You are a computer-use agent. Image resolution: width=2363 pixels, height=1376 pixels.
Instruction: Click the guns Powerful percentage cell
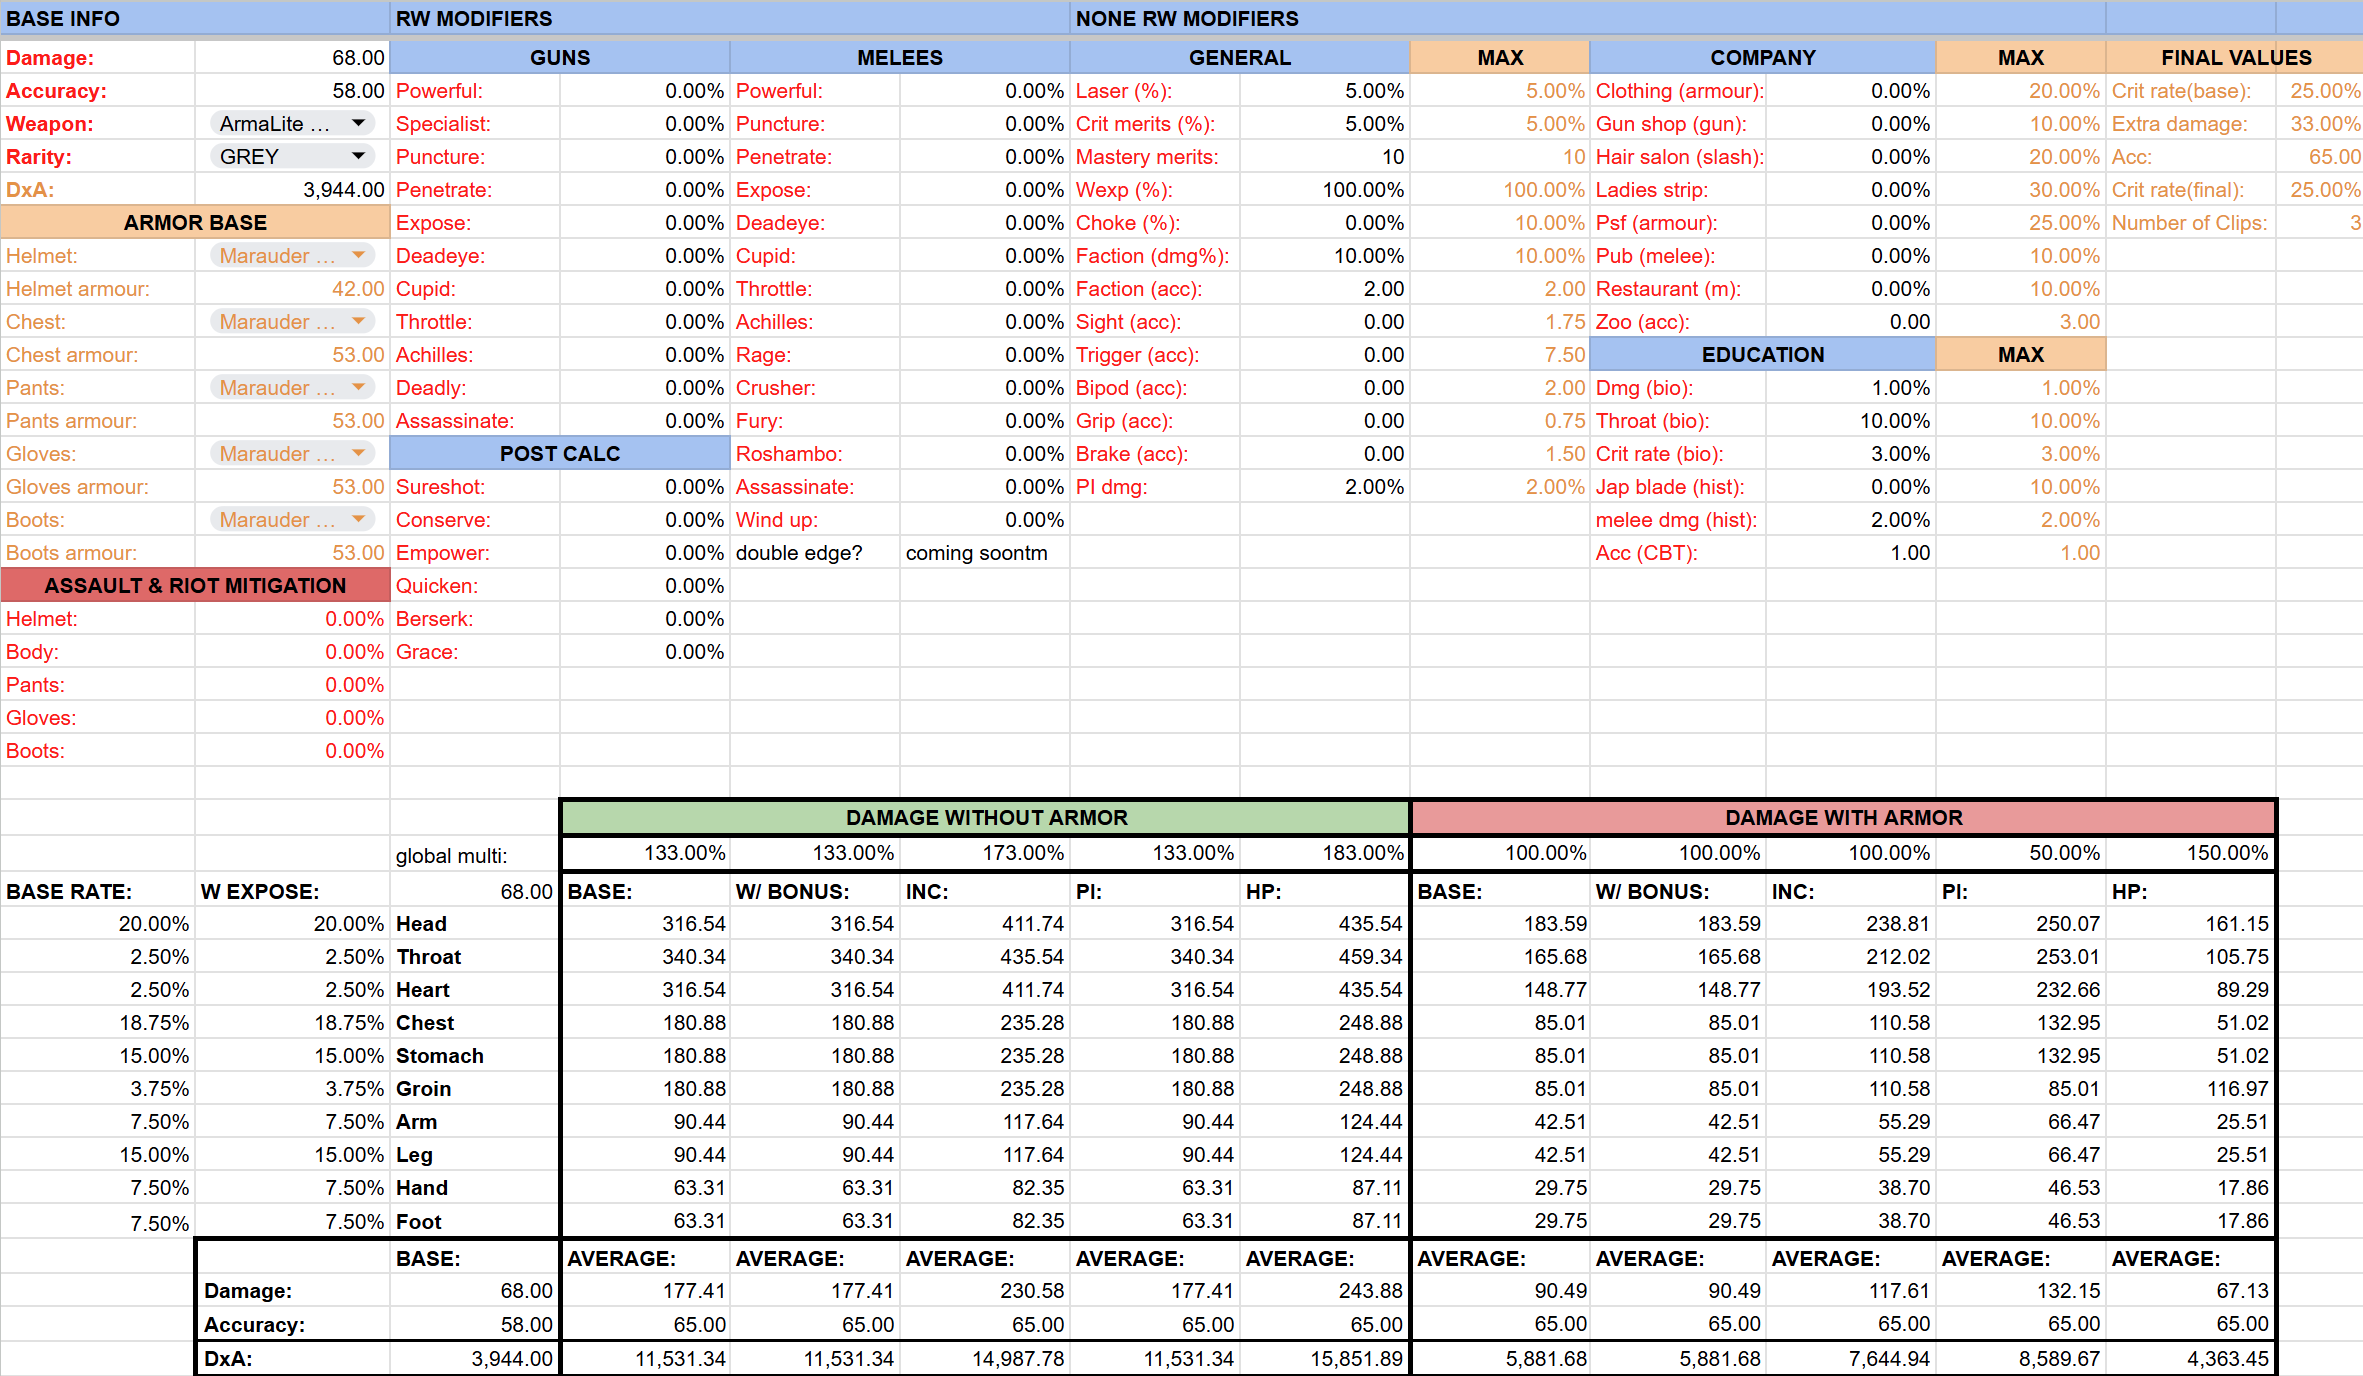click(645, 91)
